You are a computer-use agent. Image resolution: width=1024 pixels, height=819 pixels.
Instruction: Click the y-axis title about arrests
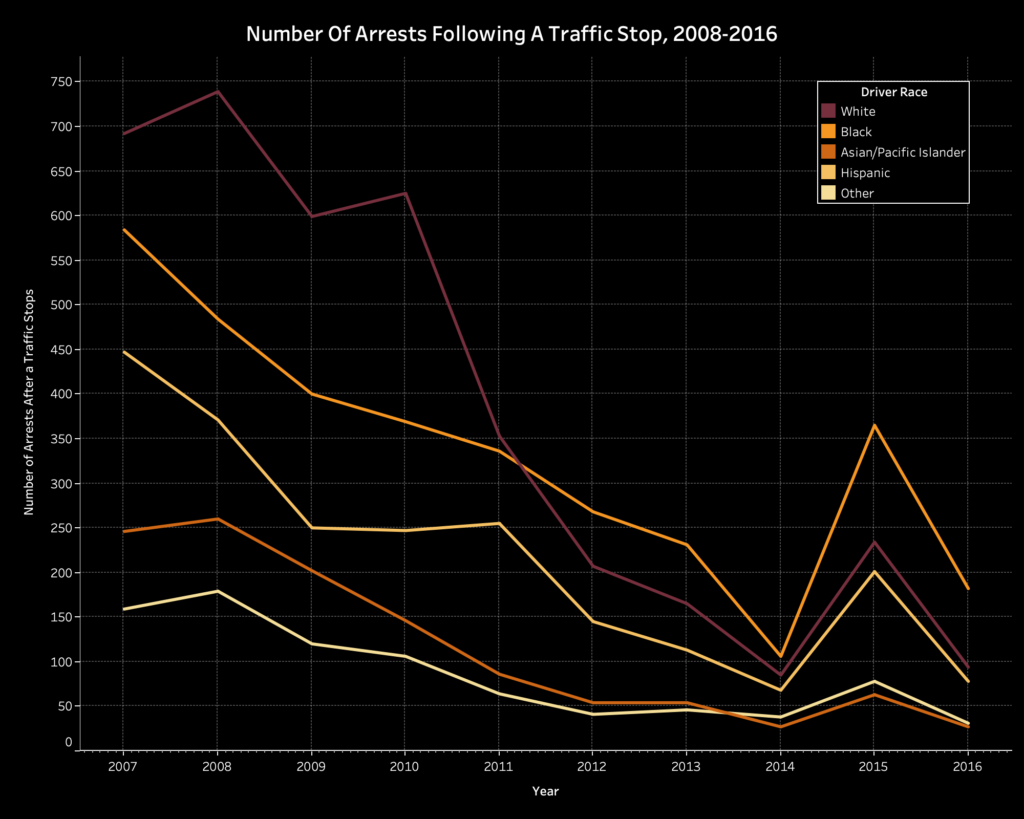[29, 411]
